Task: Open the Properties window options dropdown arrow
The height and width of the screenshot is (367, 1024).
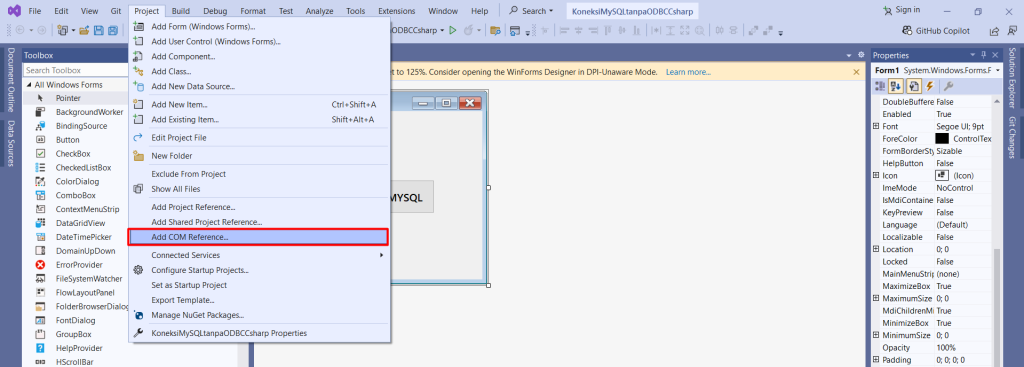Action: (x=973, y=55)
